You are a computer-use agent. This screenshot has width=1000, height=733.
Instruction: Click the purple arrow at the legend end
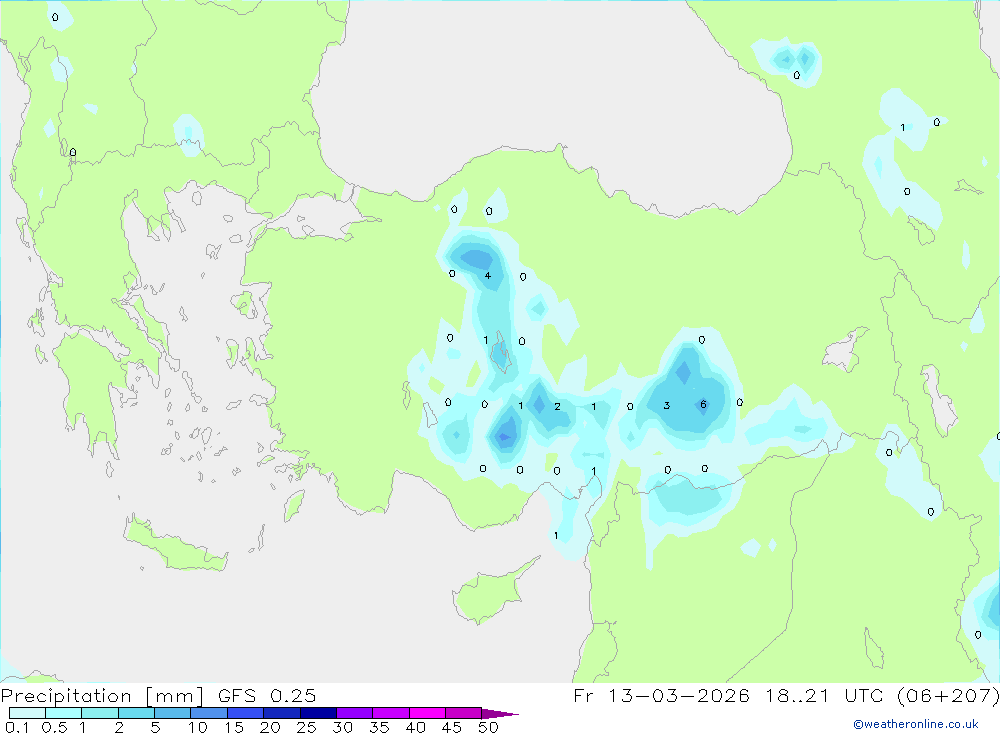tap(500, 713)
